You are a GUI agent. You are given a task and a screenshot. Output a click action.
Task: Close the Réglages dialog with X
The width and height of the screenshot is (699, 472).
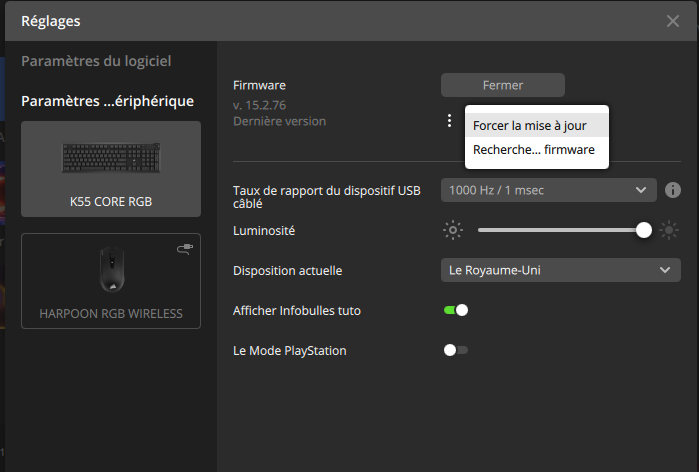pyautogui.click(x=673, y=21)
